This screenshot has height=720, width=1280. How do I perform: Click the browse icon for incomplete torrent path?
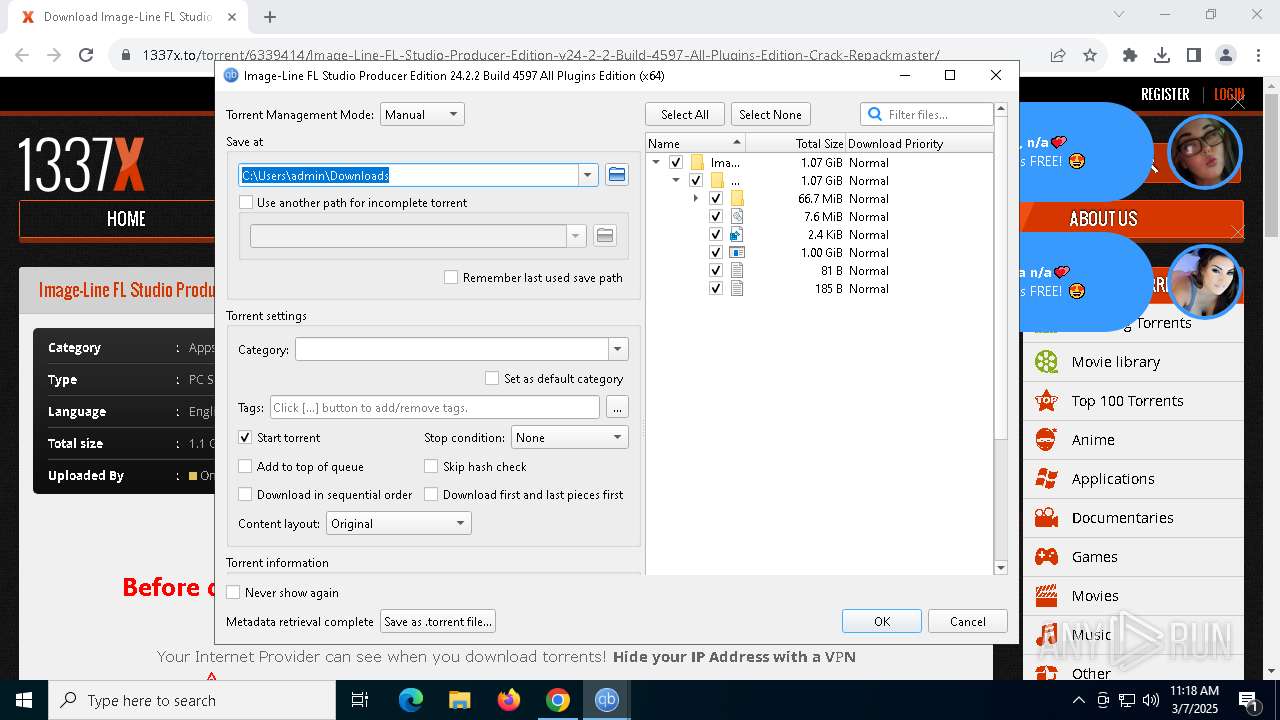point(604,236)
